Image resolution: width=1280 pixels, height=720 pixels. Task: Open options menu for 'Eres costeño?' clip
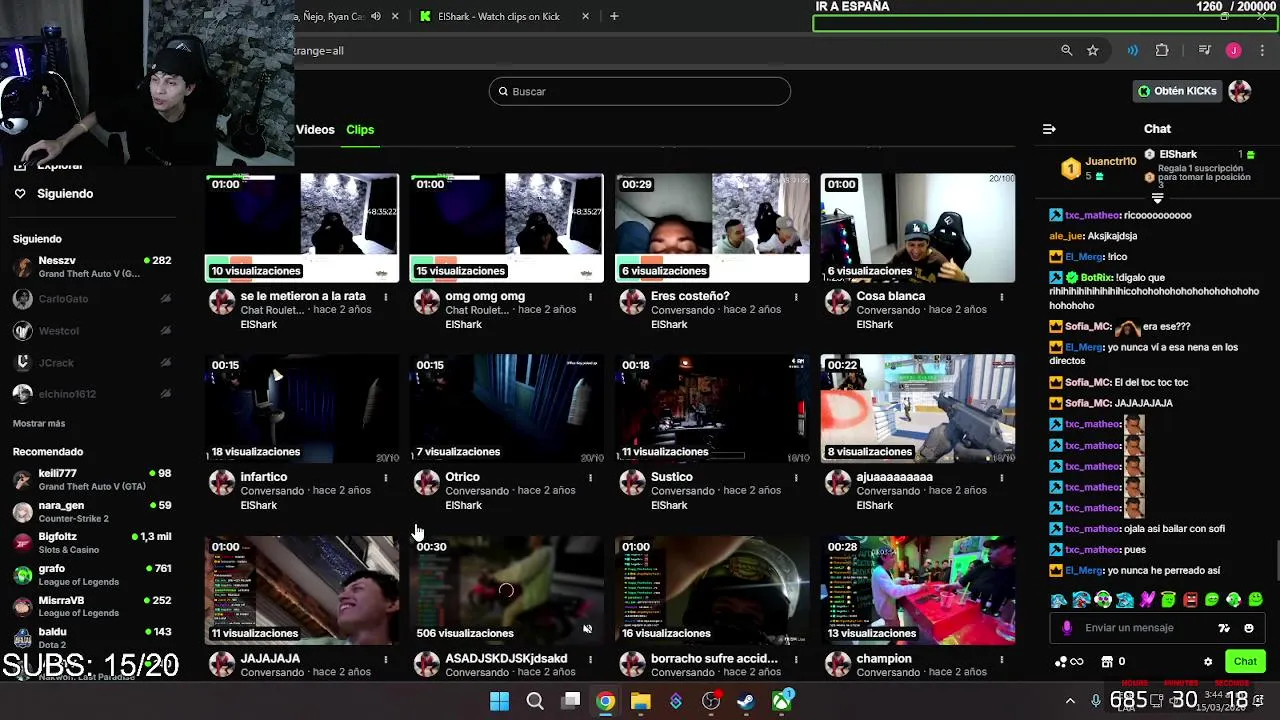pyautogui.click(x=796, y=297)
